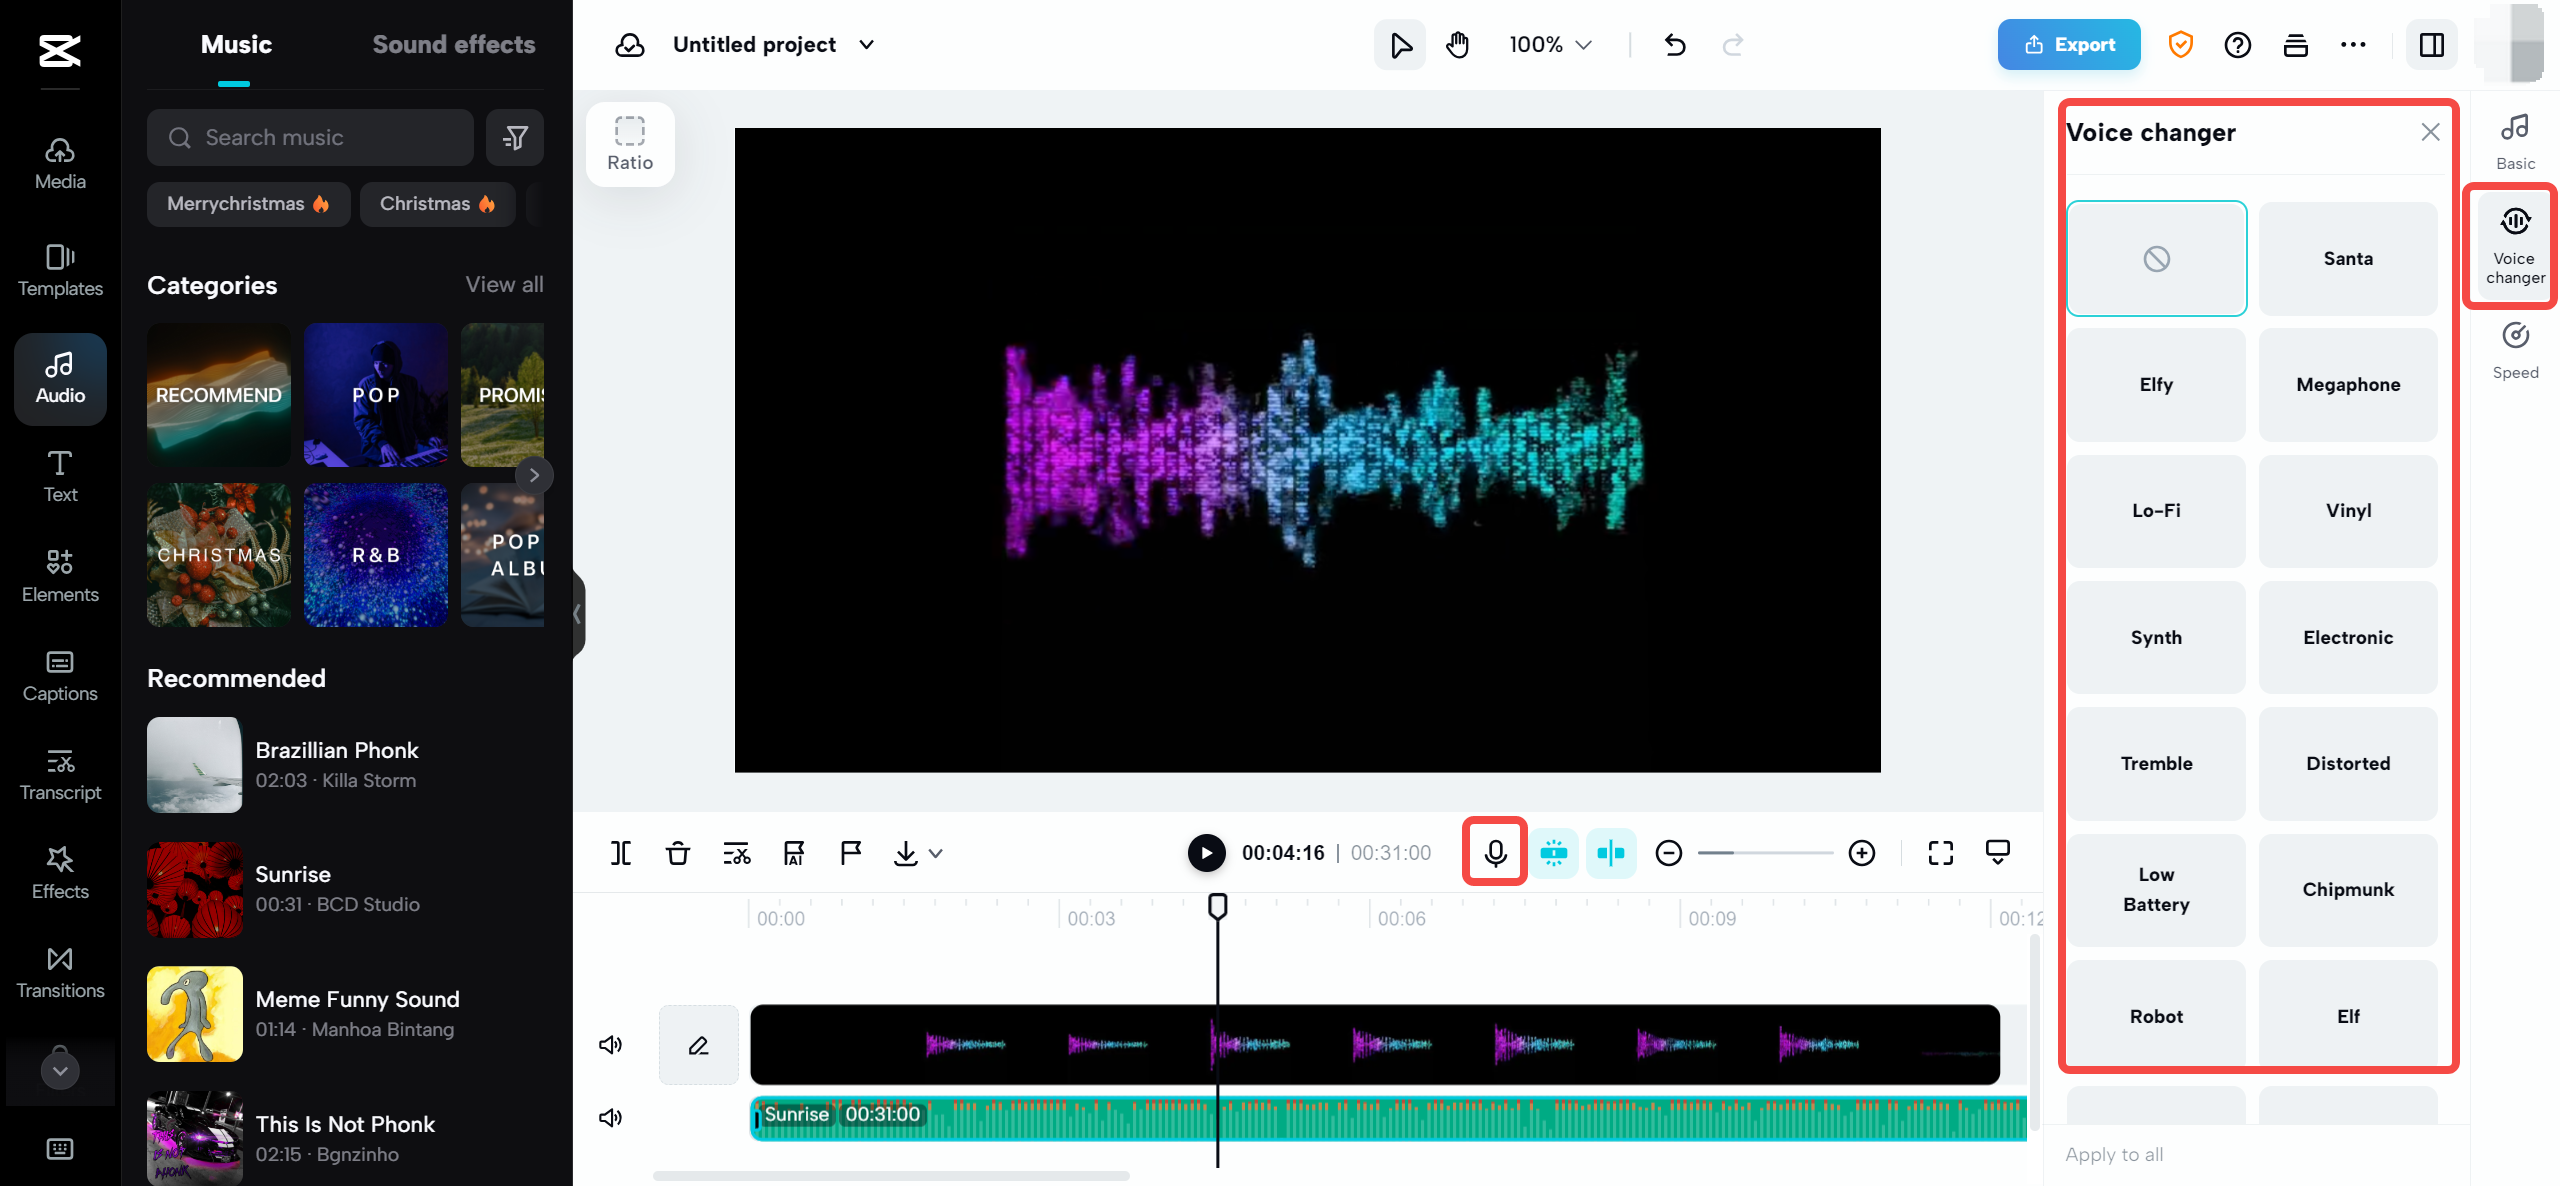The width and height of the screenshot is (2560, 1186).
Task: Select the Chipmunk voice effect
Action: click(x=2348, y=889)
